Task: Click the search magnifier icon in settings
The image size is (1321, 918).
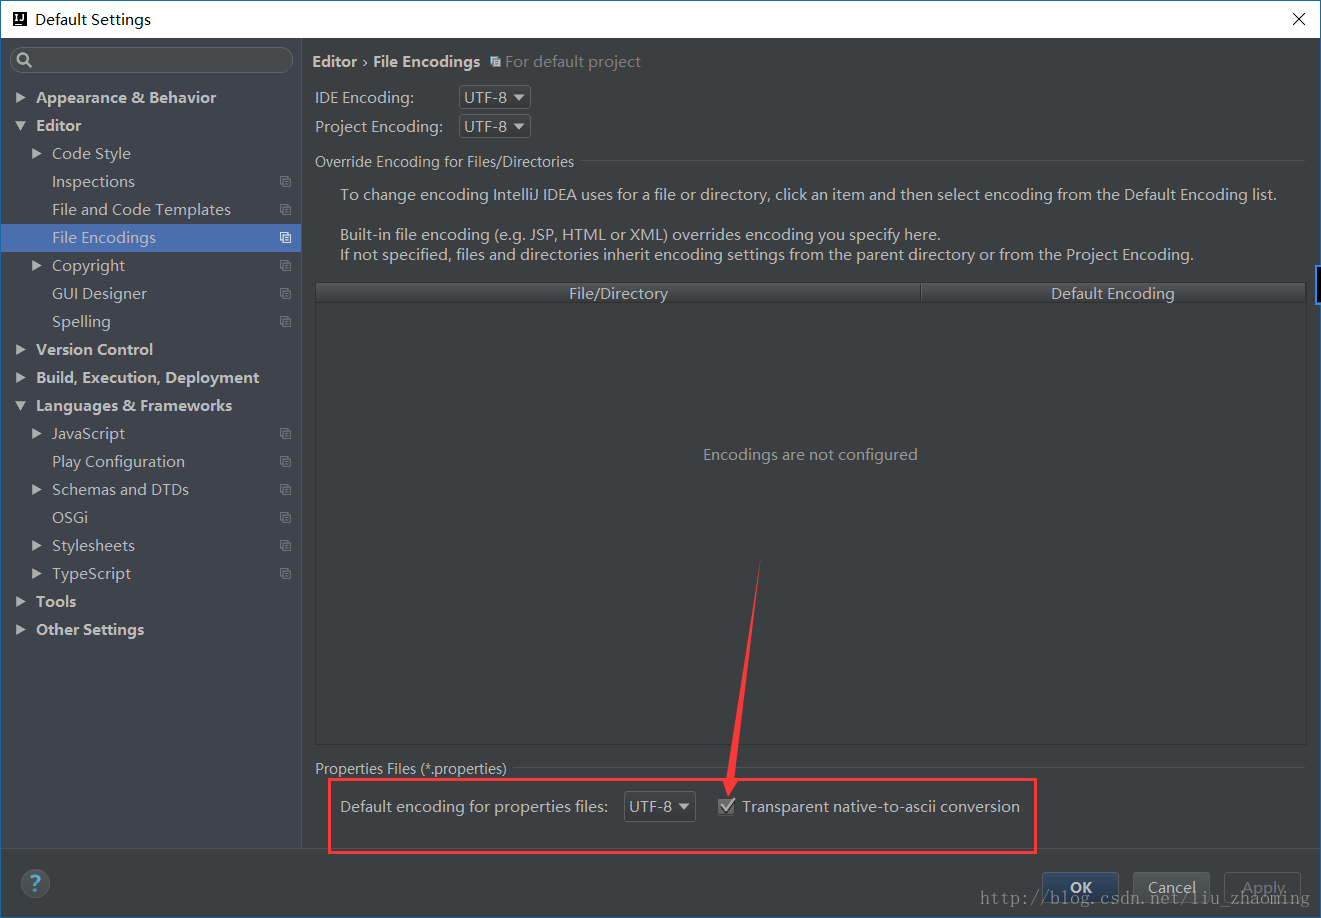Action: pyautogui.click(x=25, y=60)
